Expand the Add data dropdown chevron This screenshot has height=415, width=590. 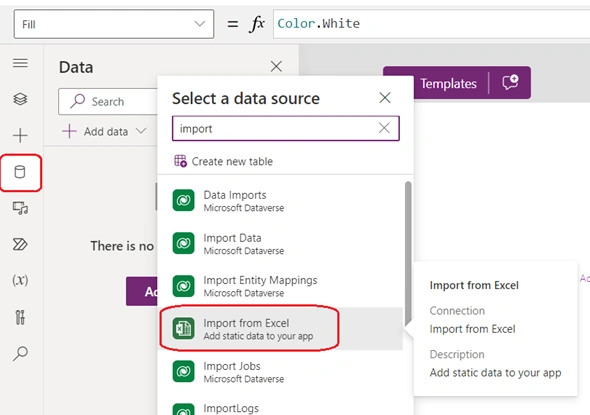coord(141,131)
